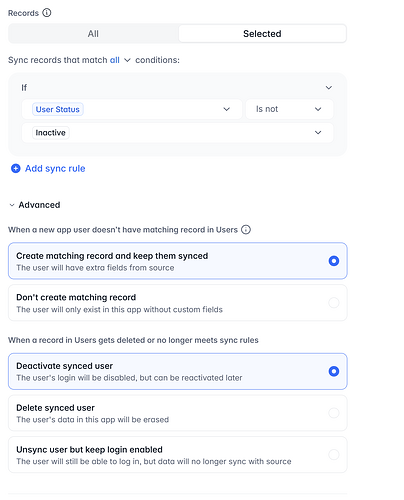The width and height of the screenshot is (404, 500).
Task: Click the Add sync rule link
Action: click(55, 169)
